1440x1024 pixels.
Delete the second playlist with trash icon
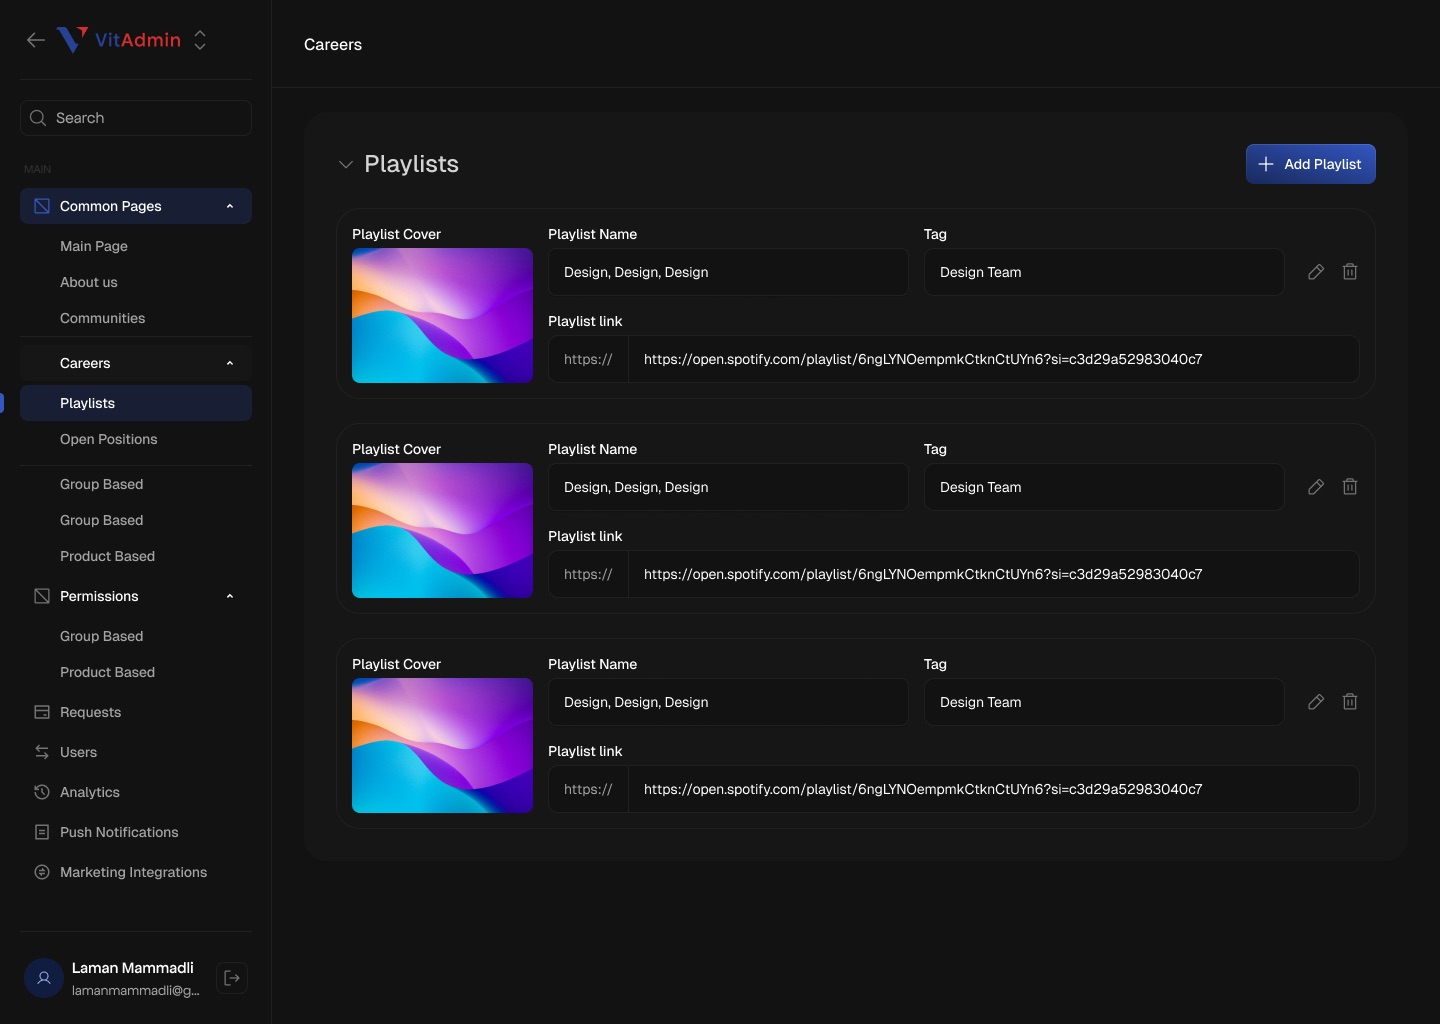pyautogui.click(x=1350, y=487)
